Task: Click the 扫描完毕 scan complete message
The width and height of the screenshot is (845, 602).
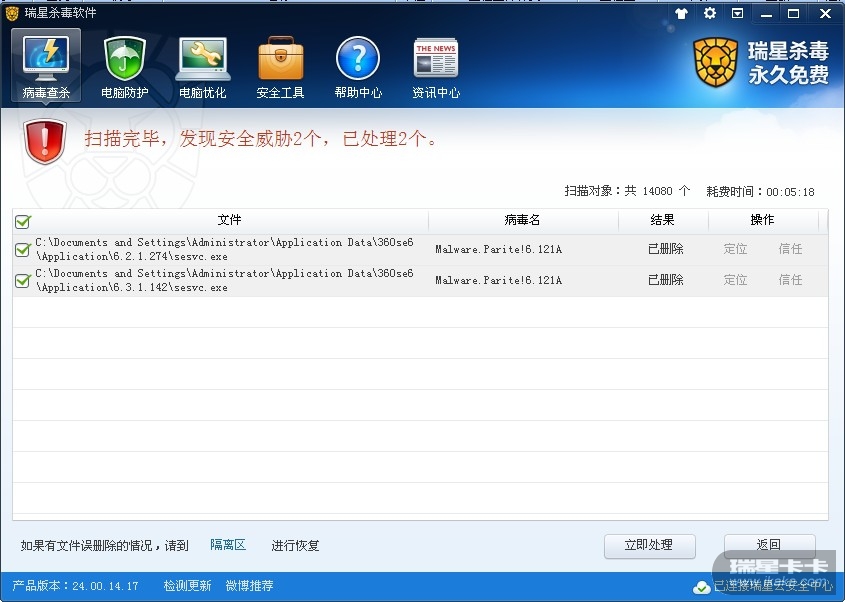Action: 261,139
